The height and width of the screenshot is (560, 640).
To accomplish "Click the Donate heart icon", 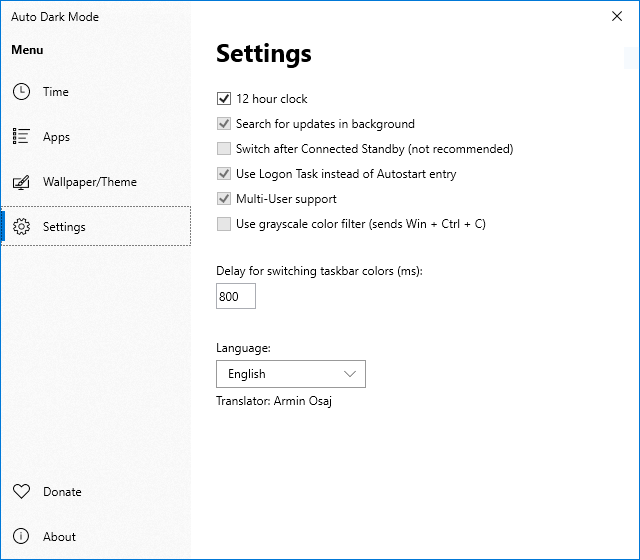I will pyautogui.click(x=21, y=492).
